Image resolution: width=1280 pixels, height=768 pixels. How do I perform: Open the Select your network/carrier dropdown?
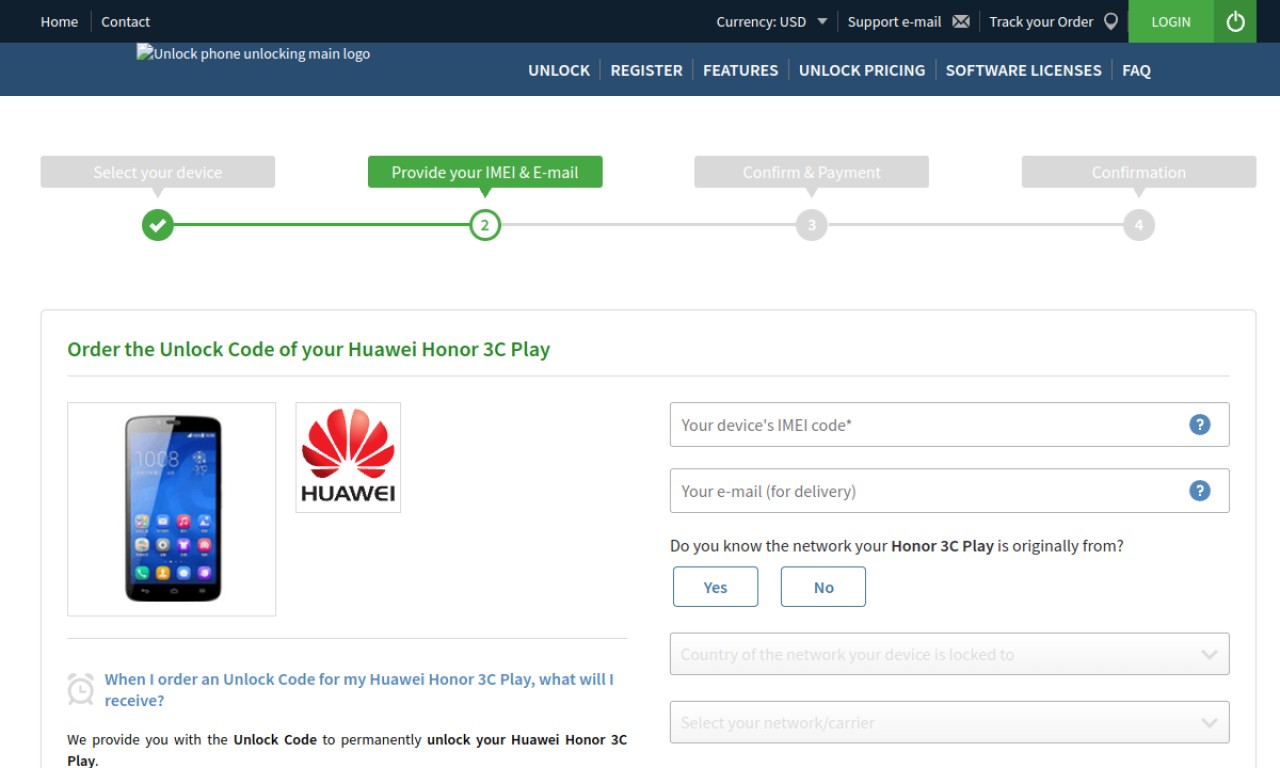(949, 722)
